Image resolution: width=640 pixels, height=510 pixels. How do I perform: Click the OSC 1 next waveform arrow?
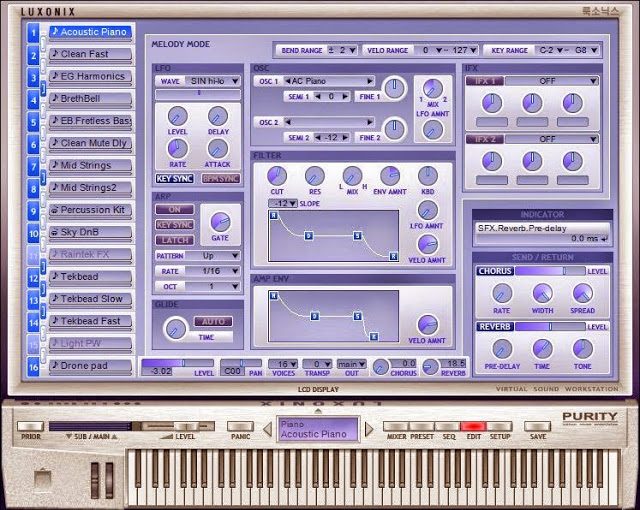pyautogui.click(x=370, y=81)
